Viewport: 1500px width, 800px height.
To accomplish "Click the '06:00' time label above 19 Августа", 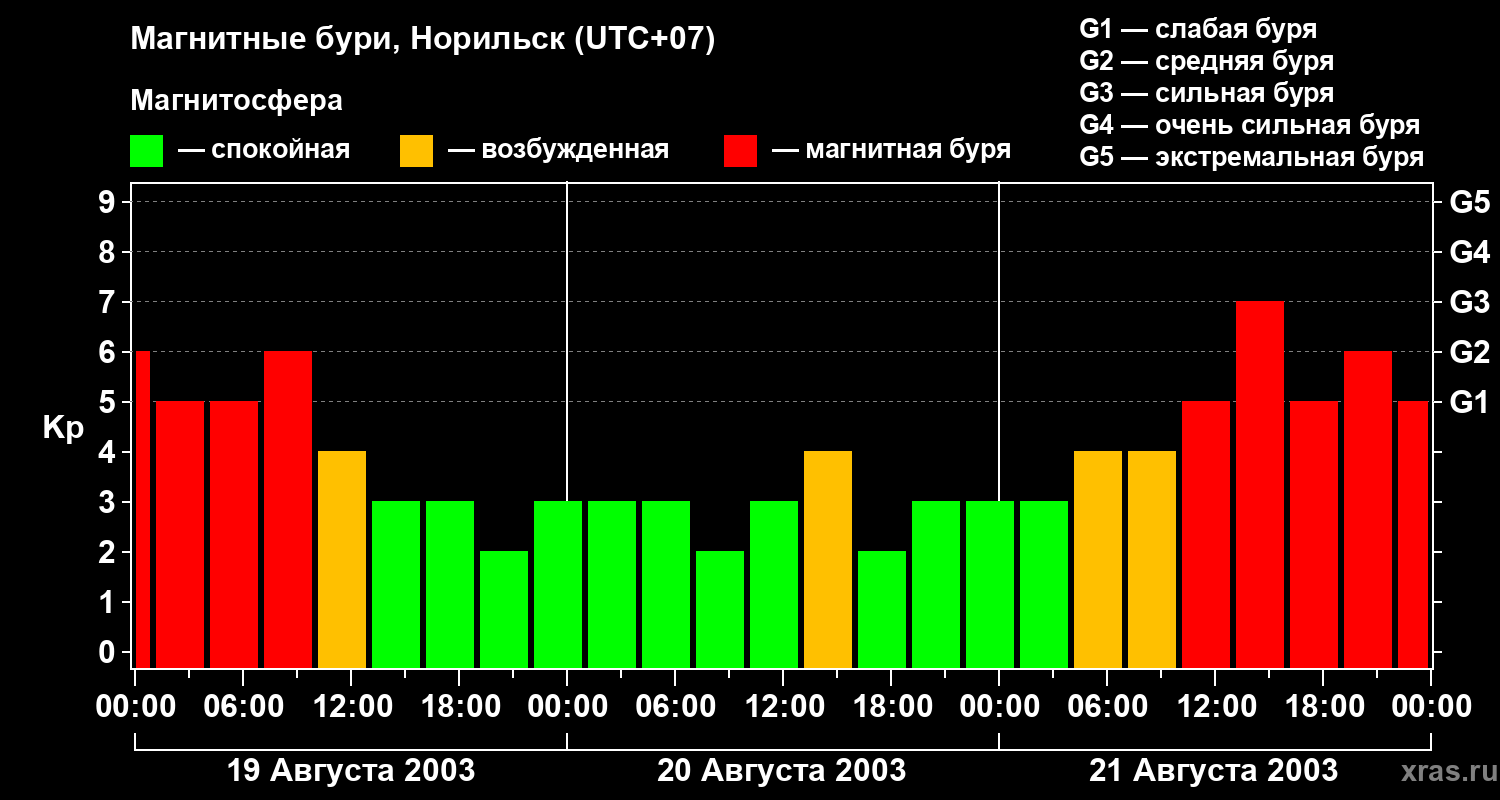I will click(243, 706).
